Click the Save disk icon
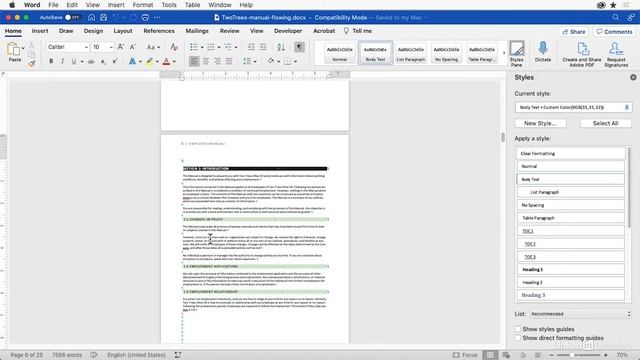 pyautogui.click(x=104, y=18)
